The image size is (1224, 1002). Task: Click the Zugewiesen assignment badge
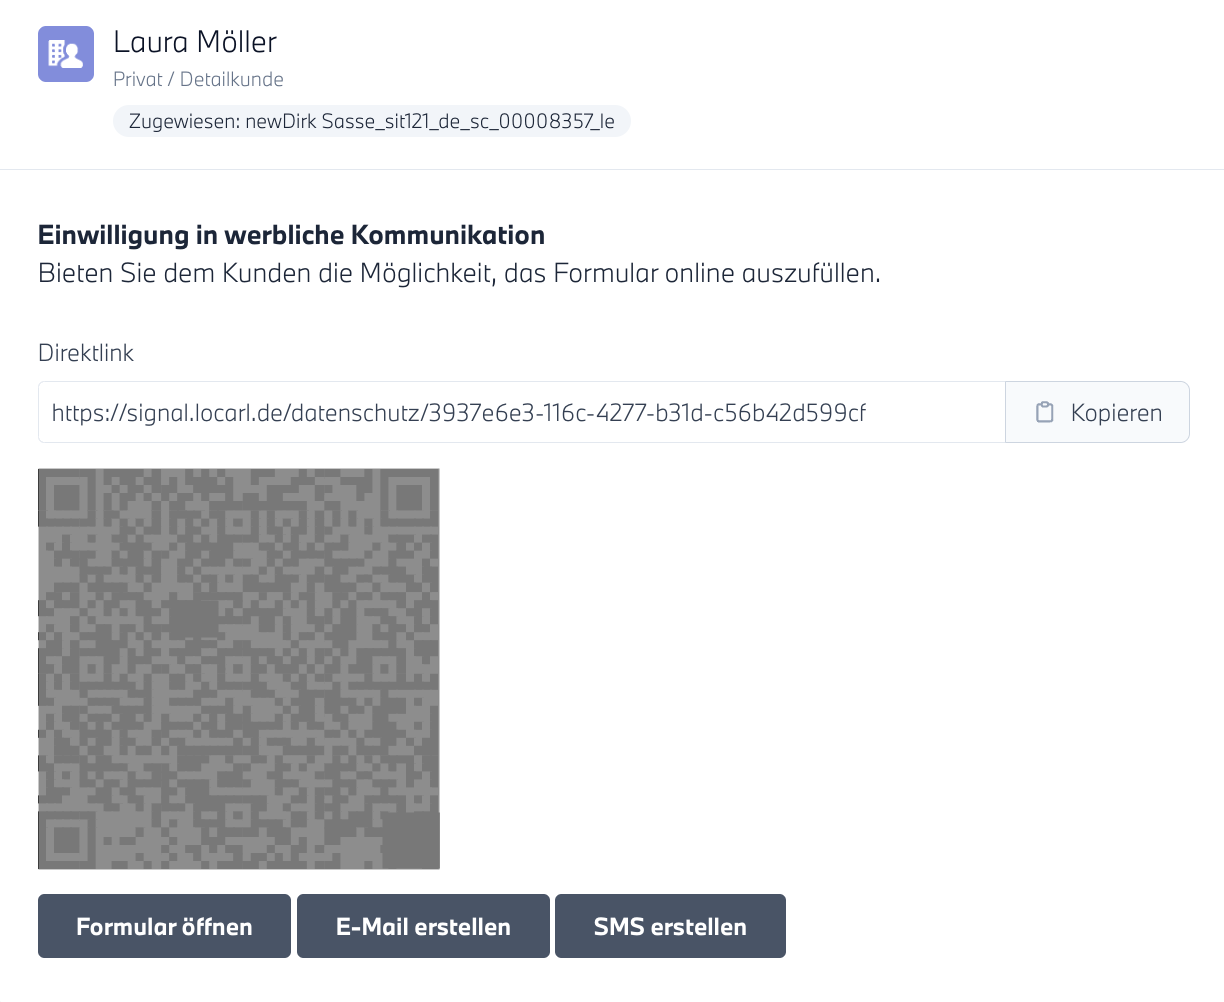tap(371, 122)
